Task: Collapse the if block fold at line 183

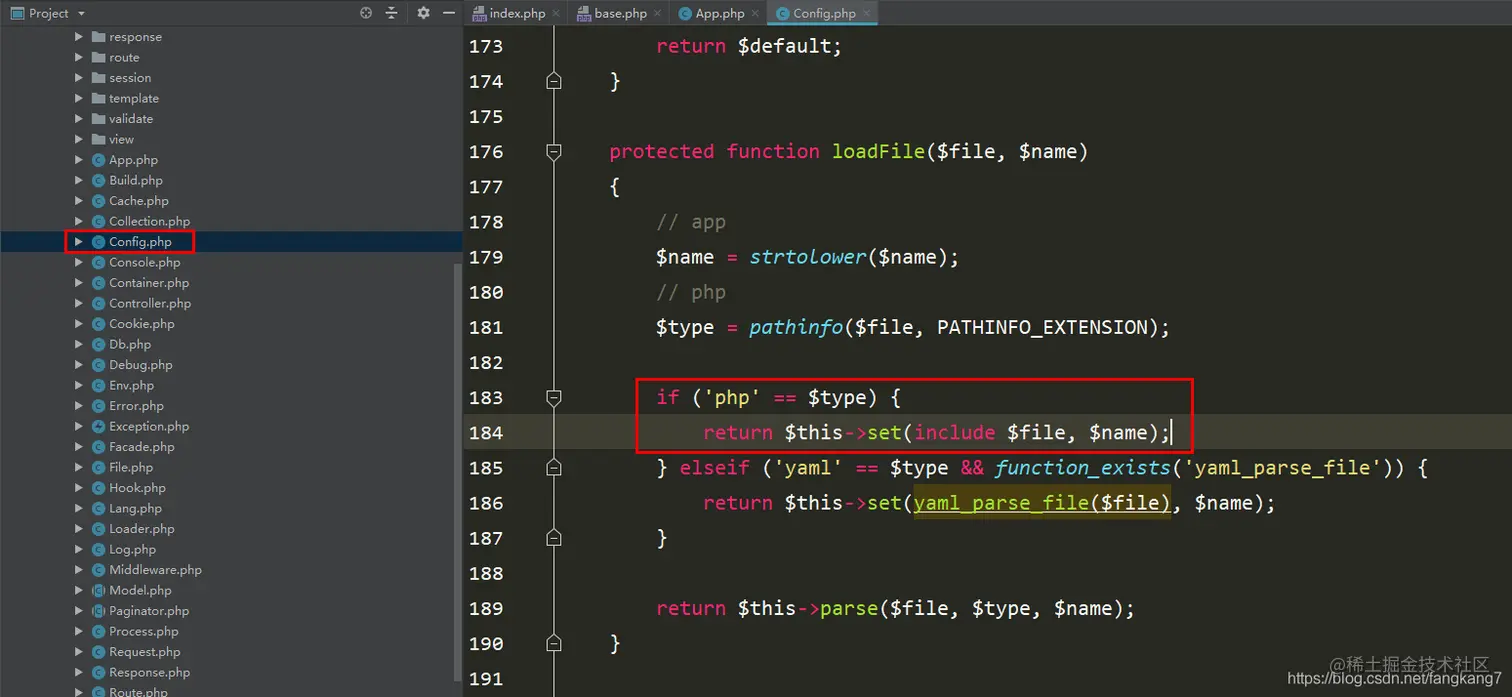Action: point(554,398)
